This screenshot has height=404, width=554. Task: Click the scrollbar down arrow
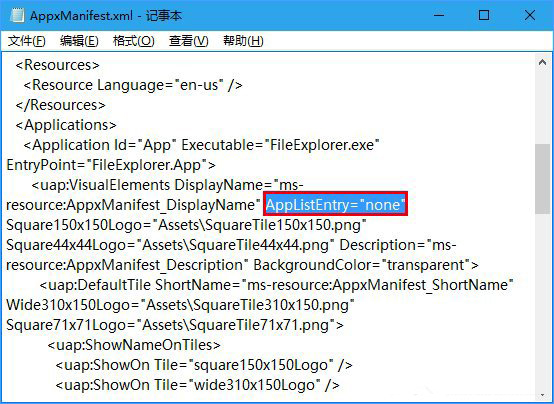point(542,395)
